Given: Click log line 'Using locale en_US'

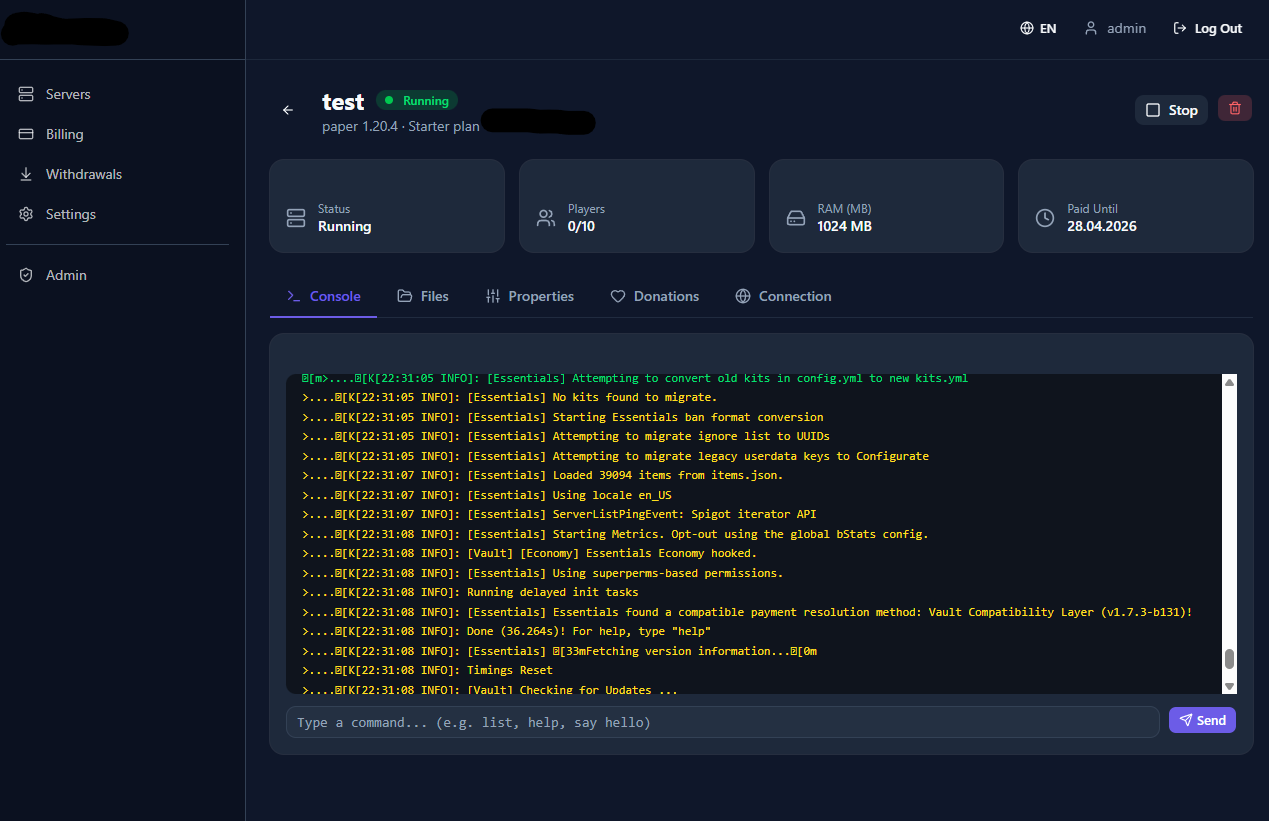Looking at the screenshot, I should click(x=486, y=495).
